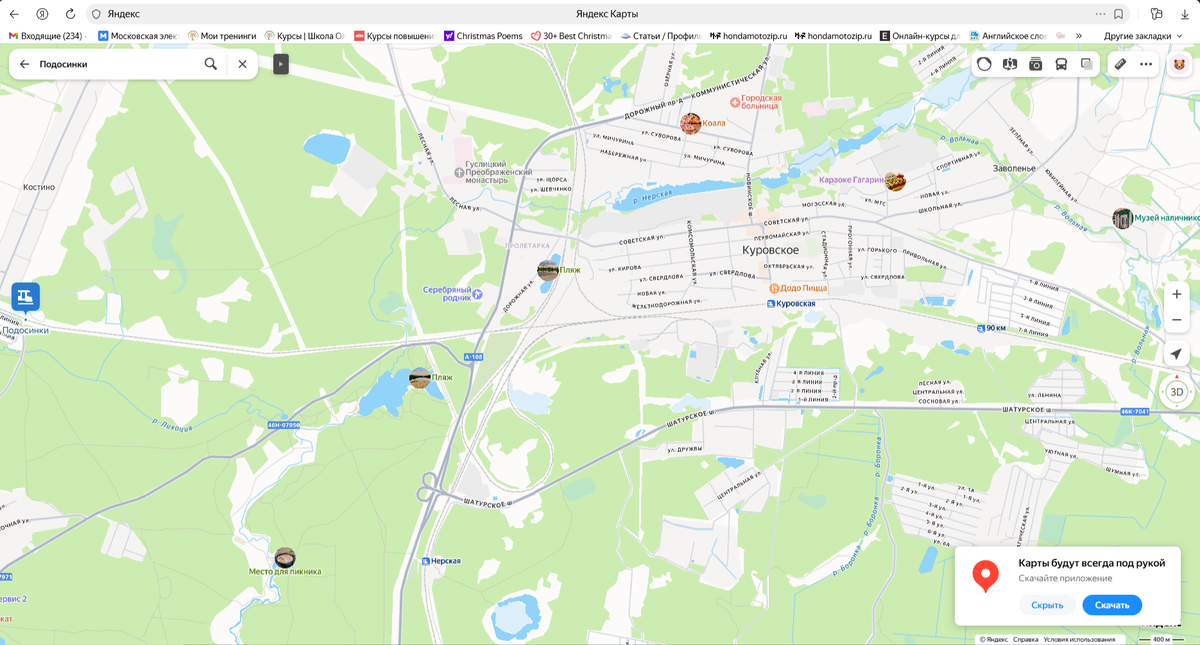This screenshot has height=645, width=1200.
Task: Select Нерская railway station
Action: (426, 561)
